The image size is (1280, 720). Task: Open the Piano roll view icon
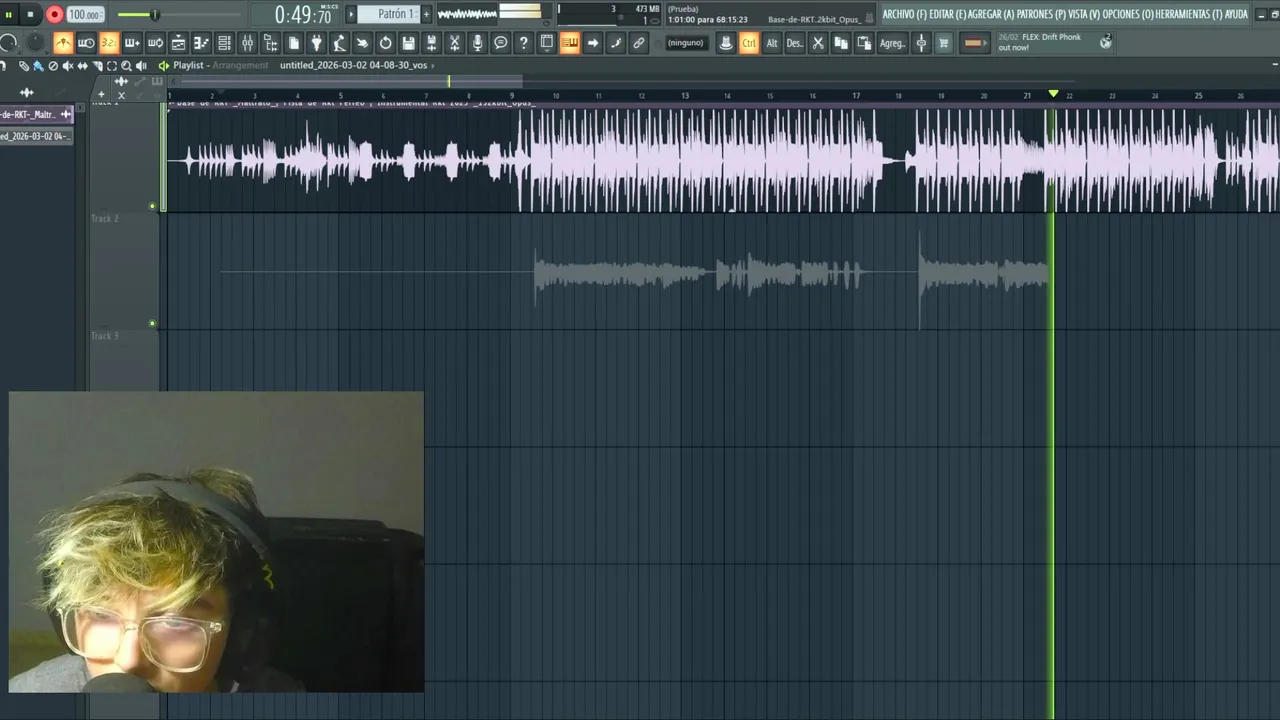pos(201,43)
